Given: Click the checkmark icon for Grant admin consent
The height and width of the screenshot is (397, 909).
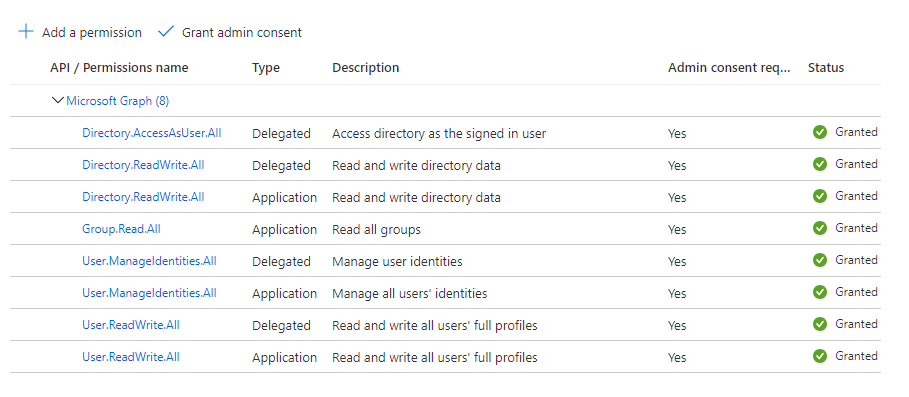Looking at the screenshot, I should pyautogui.click(x=166, y=32).
